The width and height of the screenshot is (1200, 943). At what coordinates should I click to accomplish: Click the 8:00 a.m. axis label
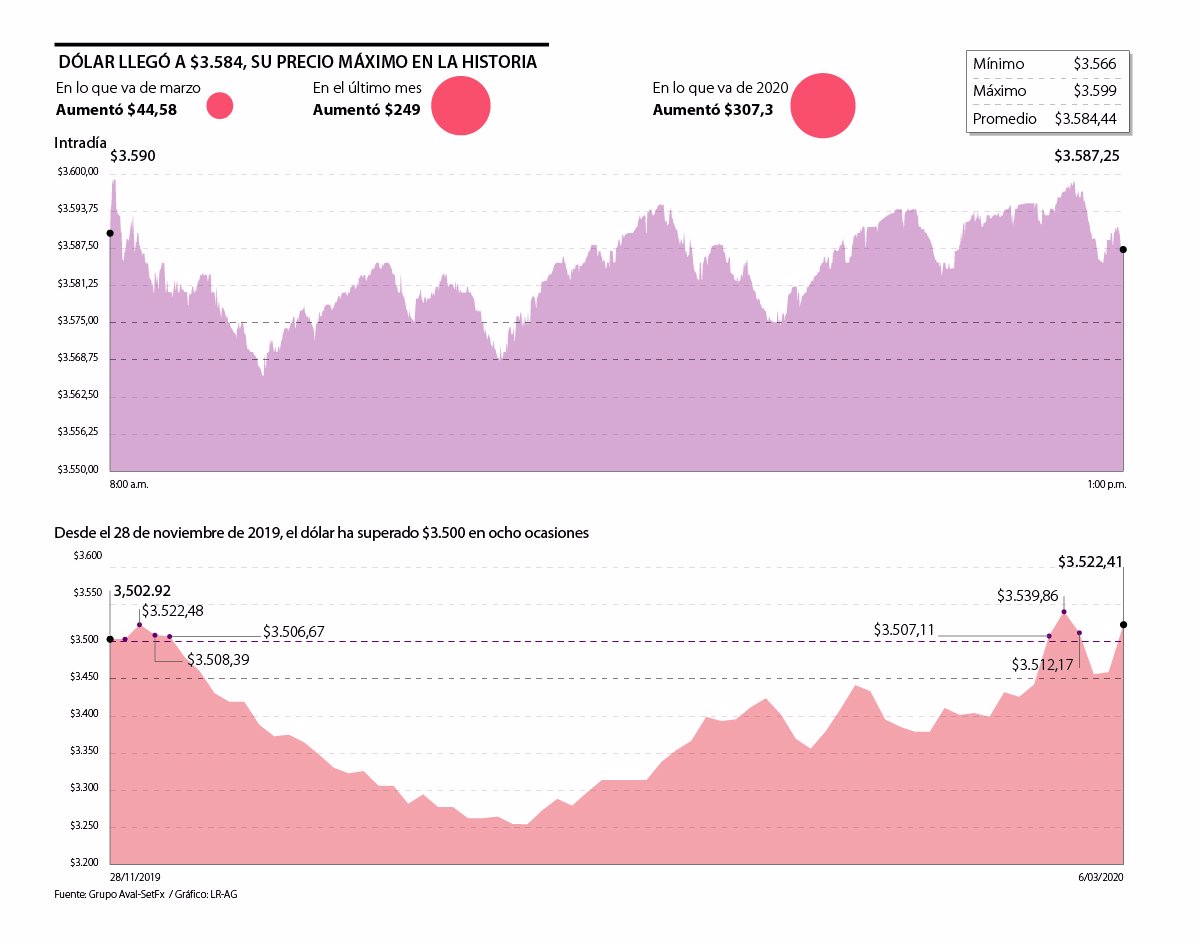pyautogui.click(x=129, y=484)
